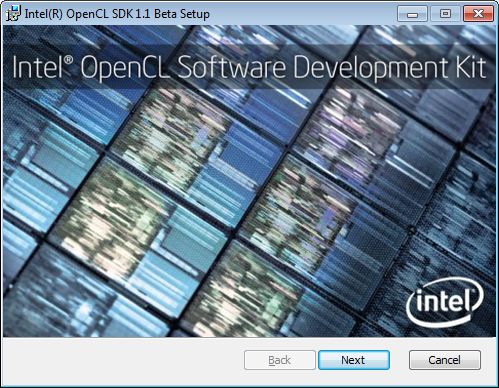Select the title text "Intel(R) OpenCL SDK 1.1 Beta Setup"
Viewport: 499px width, 388px height.
[117, 14]
